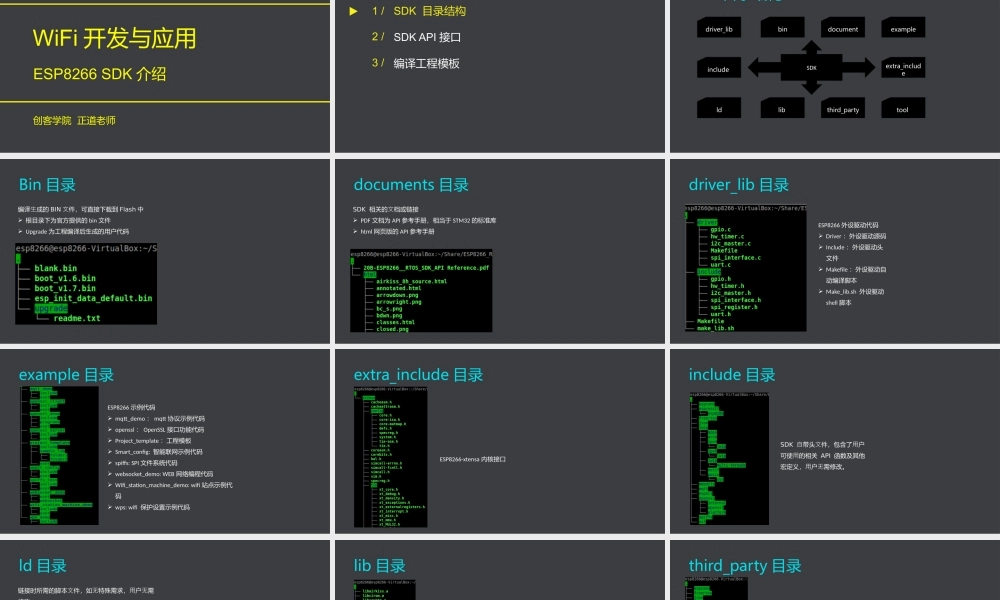Click the tool box in the SDK diagram
1000x600 pixels.
[x=903, y=109]
